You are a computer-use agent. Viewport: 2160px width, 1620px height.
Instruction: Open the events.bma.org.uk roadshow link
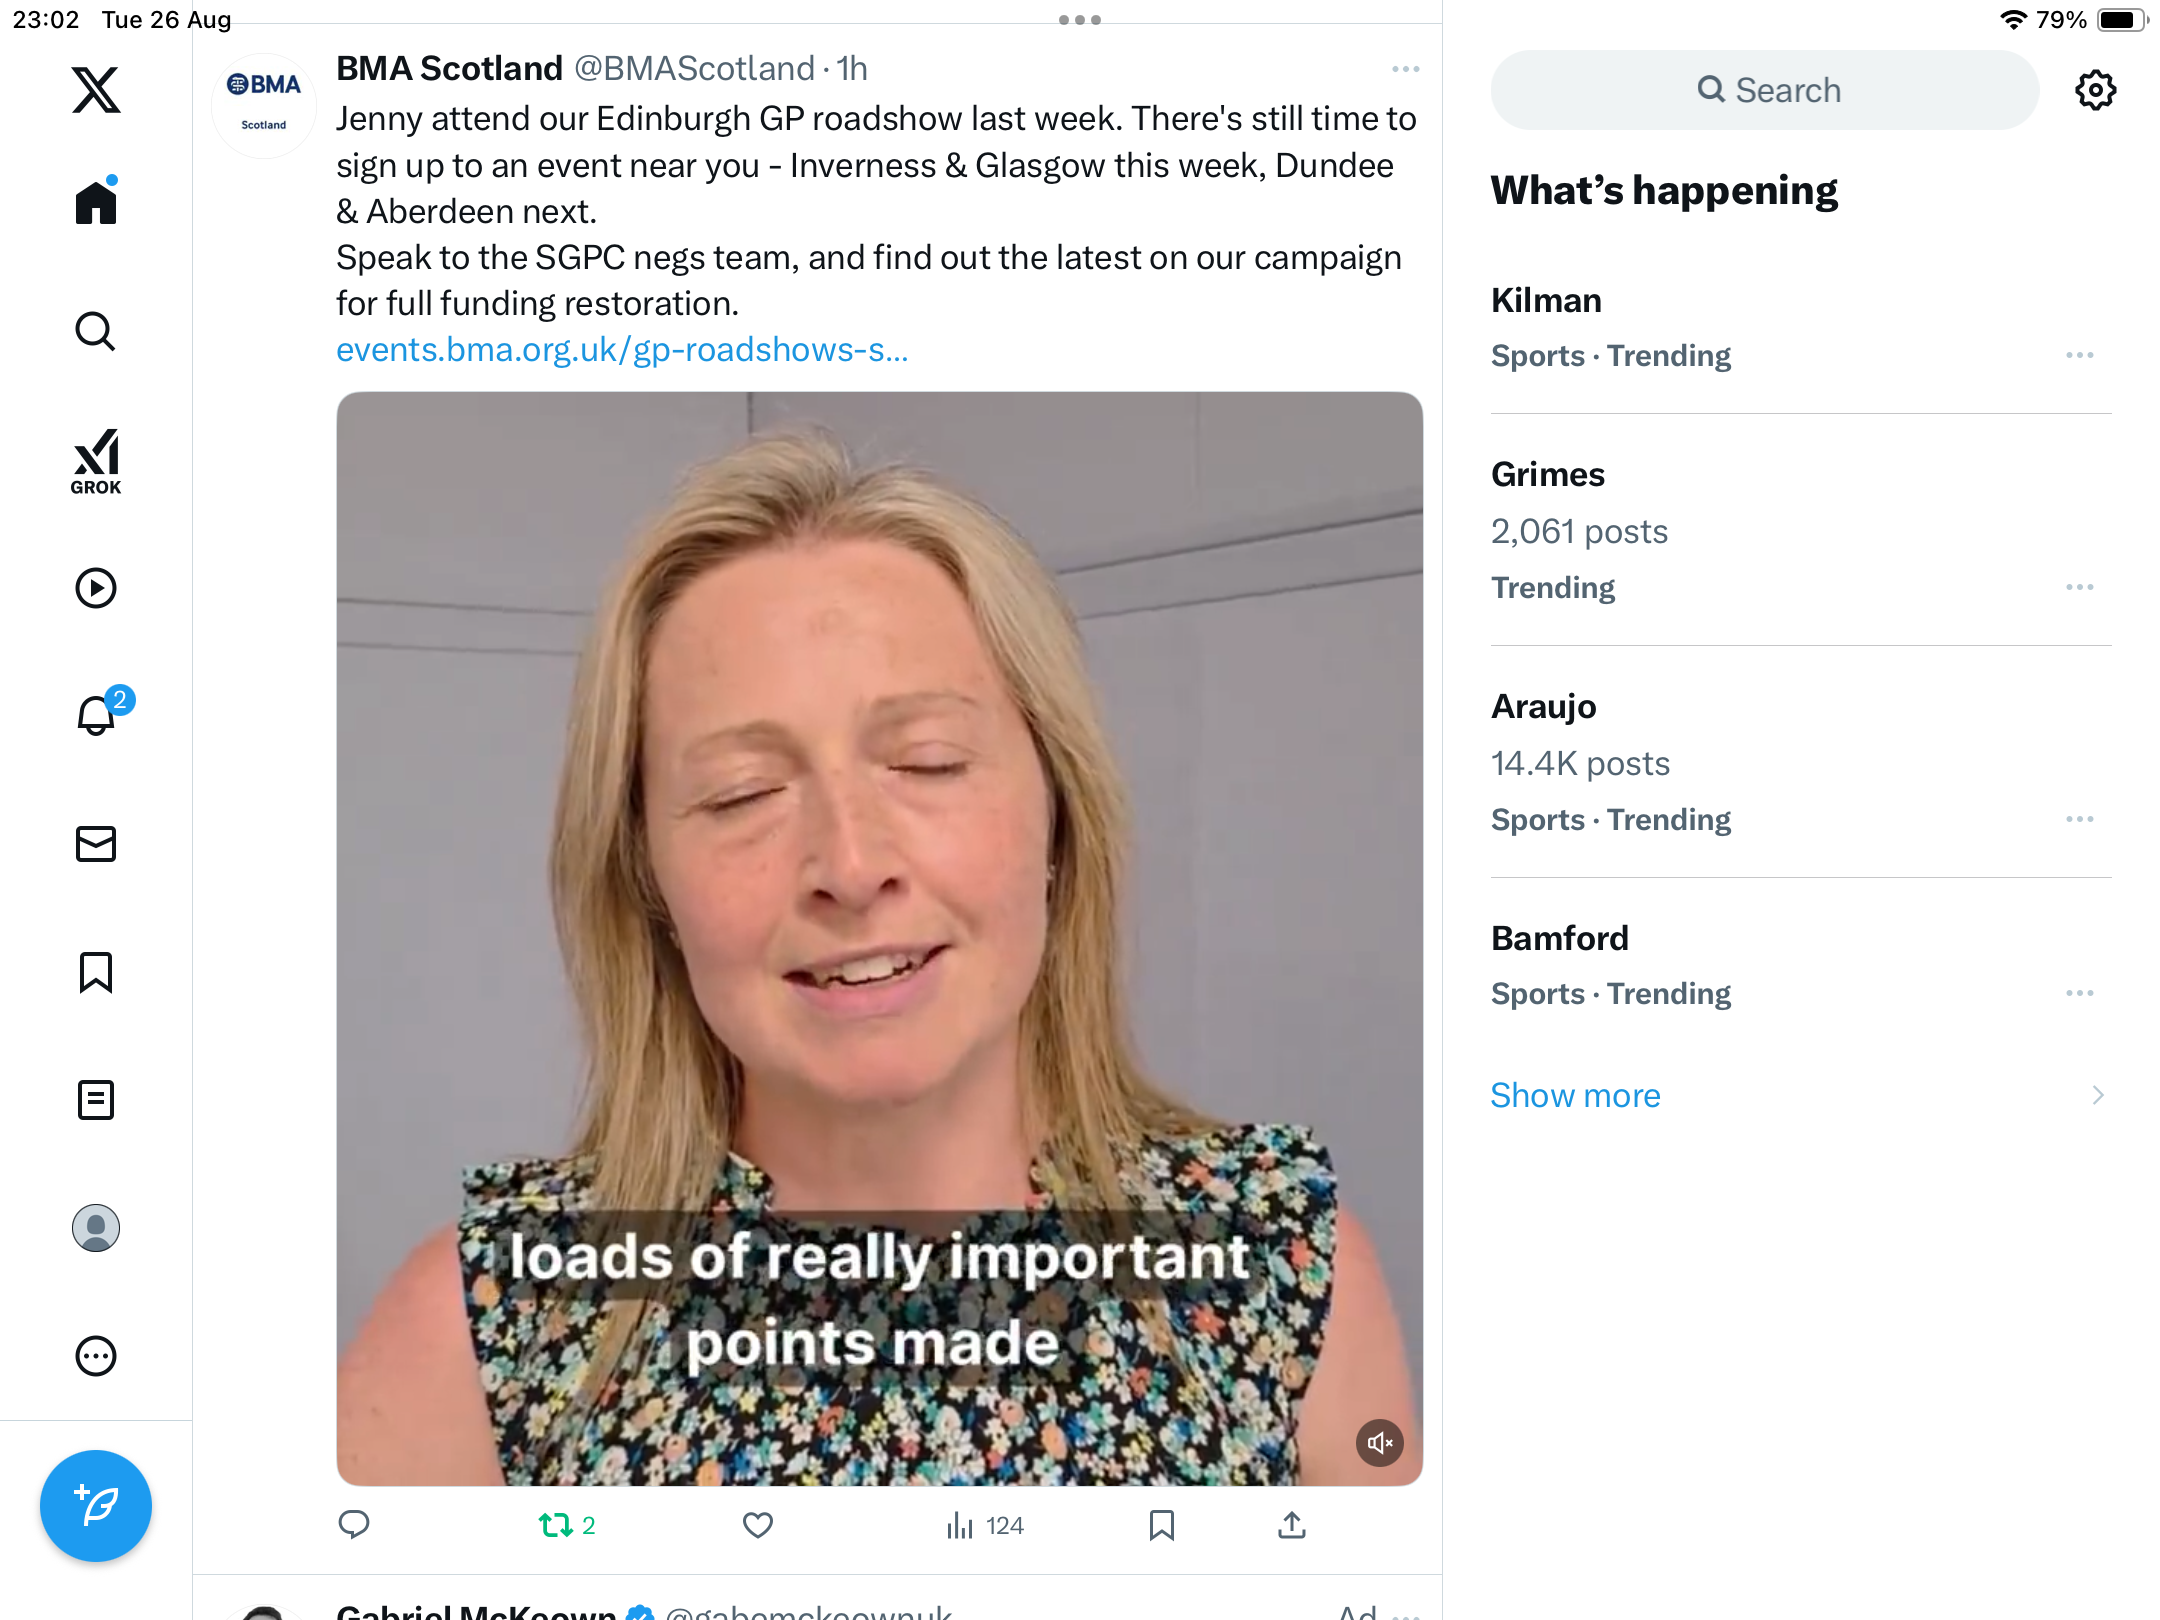(622, 350)
